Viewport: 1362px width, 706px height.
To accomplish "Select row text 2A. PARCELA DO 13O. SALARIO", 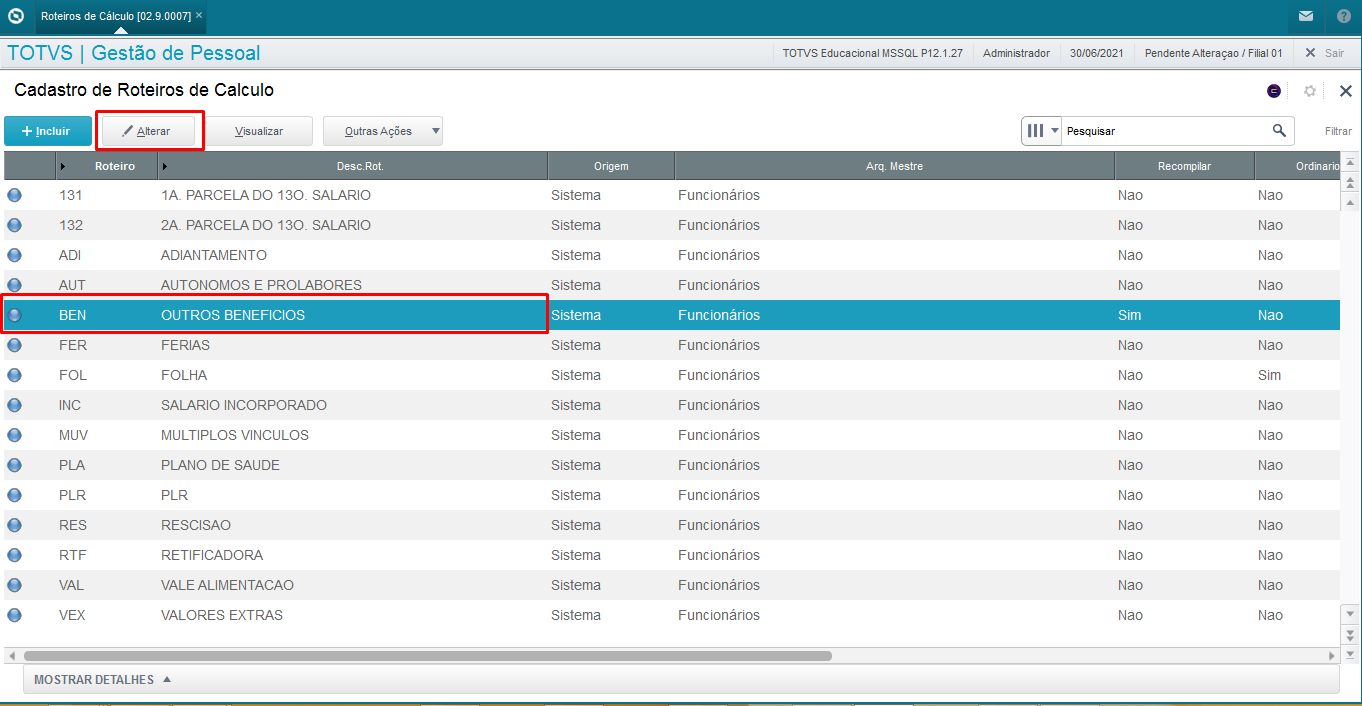I will click(x=266, y=225).
